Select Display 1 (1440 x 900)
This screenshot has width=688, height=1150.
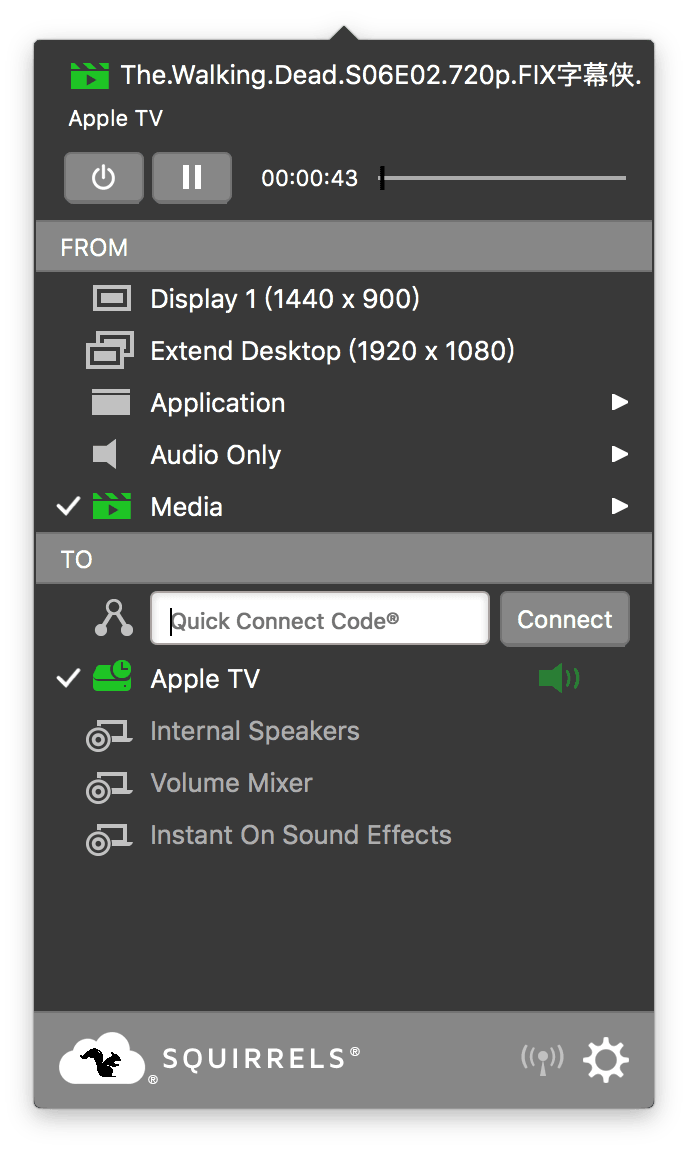pyautogui.click(x=284, y=299)
